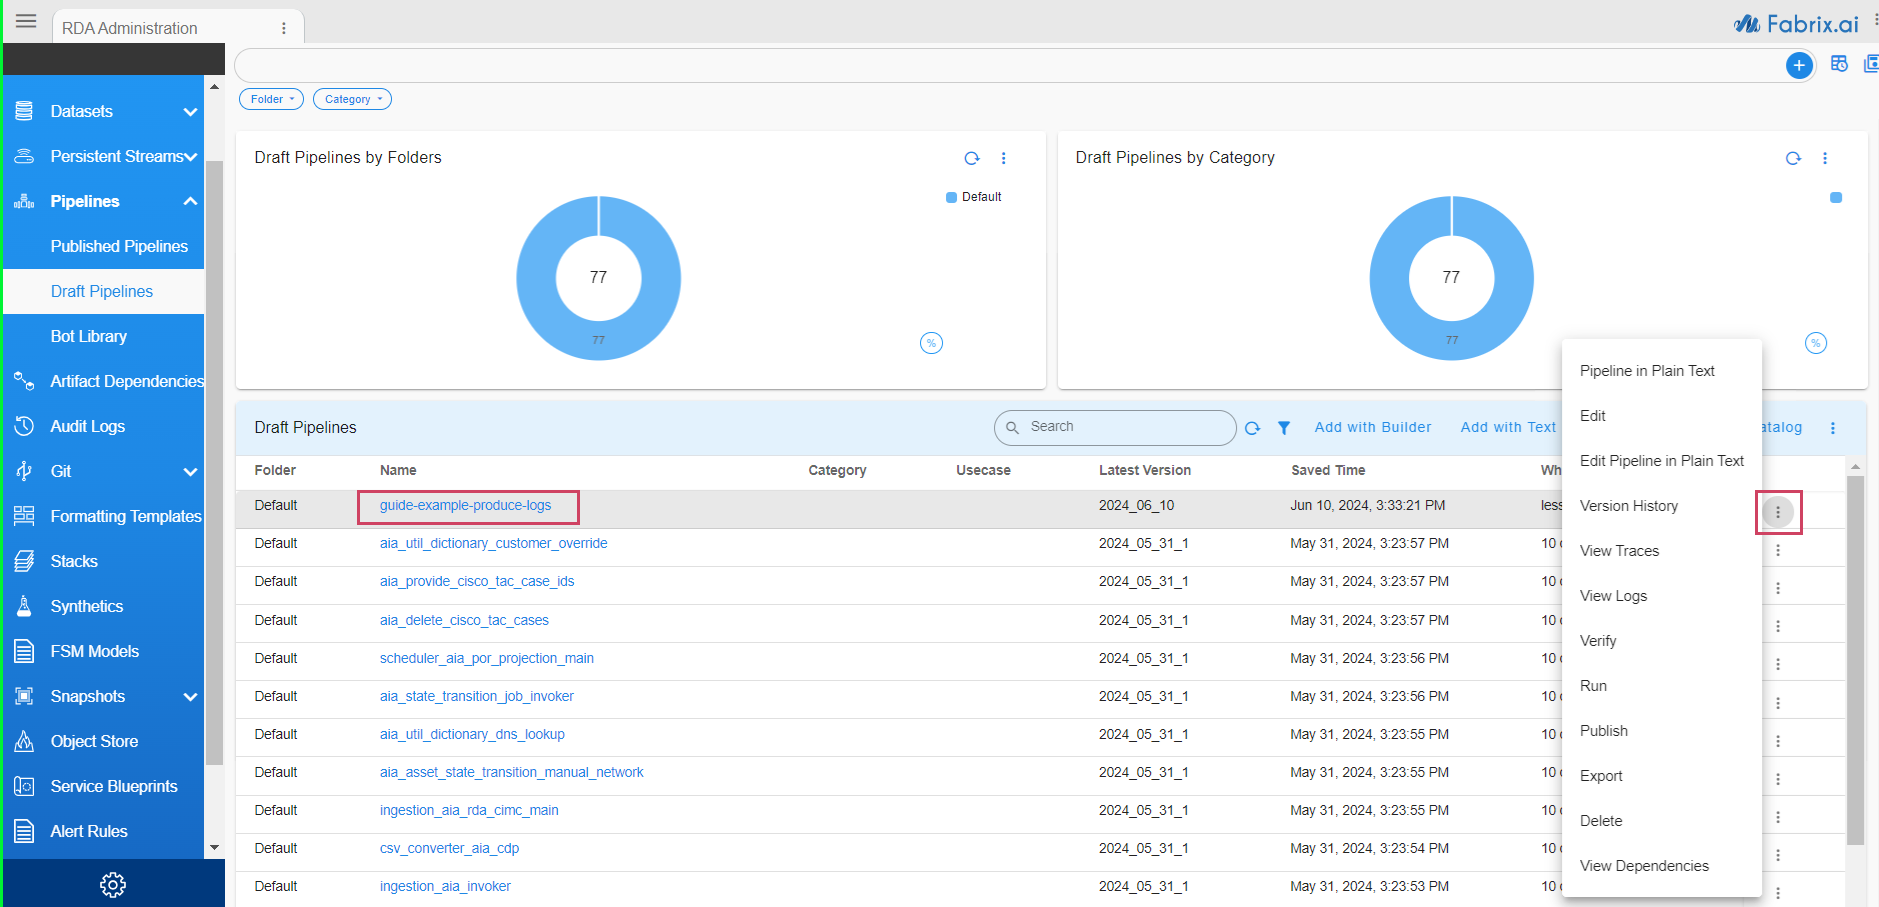This screenshot has height=907, width=1879.
Task: Open the settings gear at sidebar bottom
Action: coord(113,884)
